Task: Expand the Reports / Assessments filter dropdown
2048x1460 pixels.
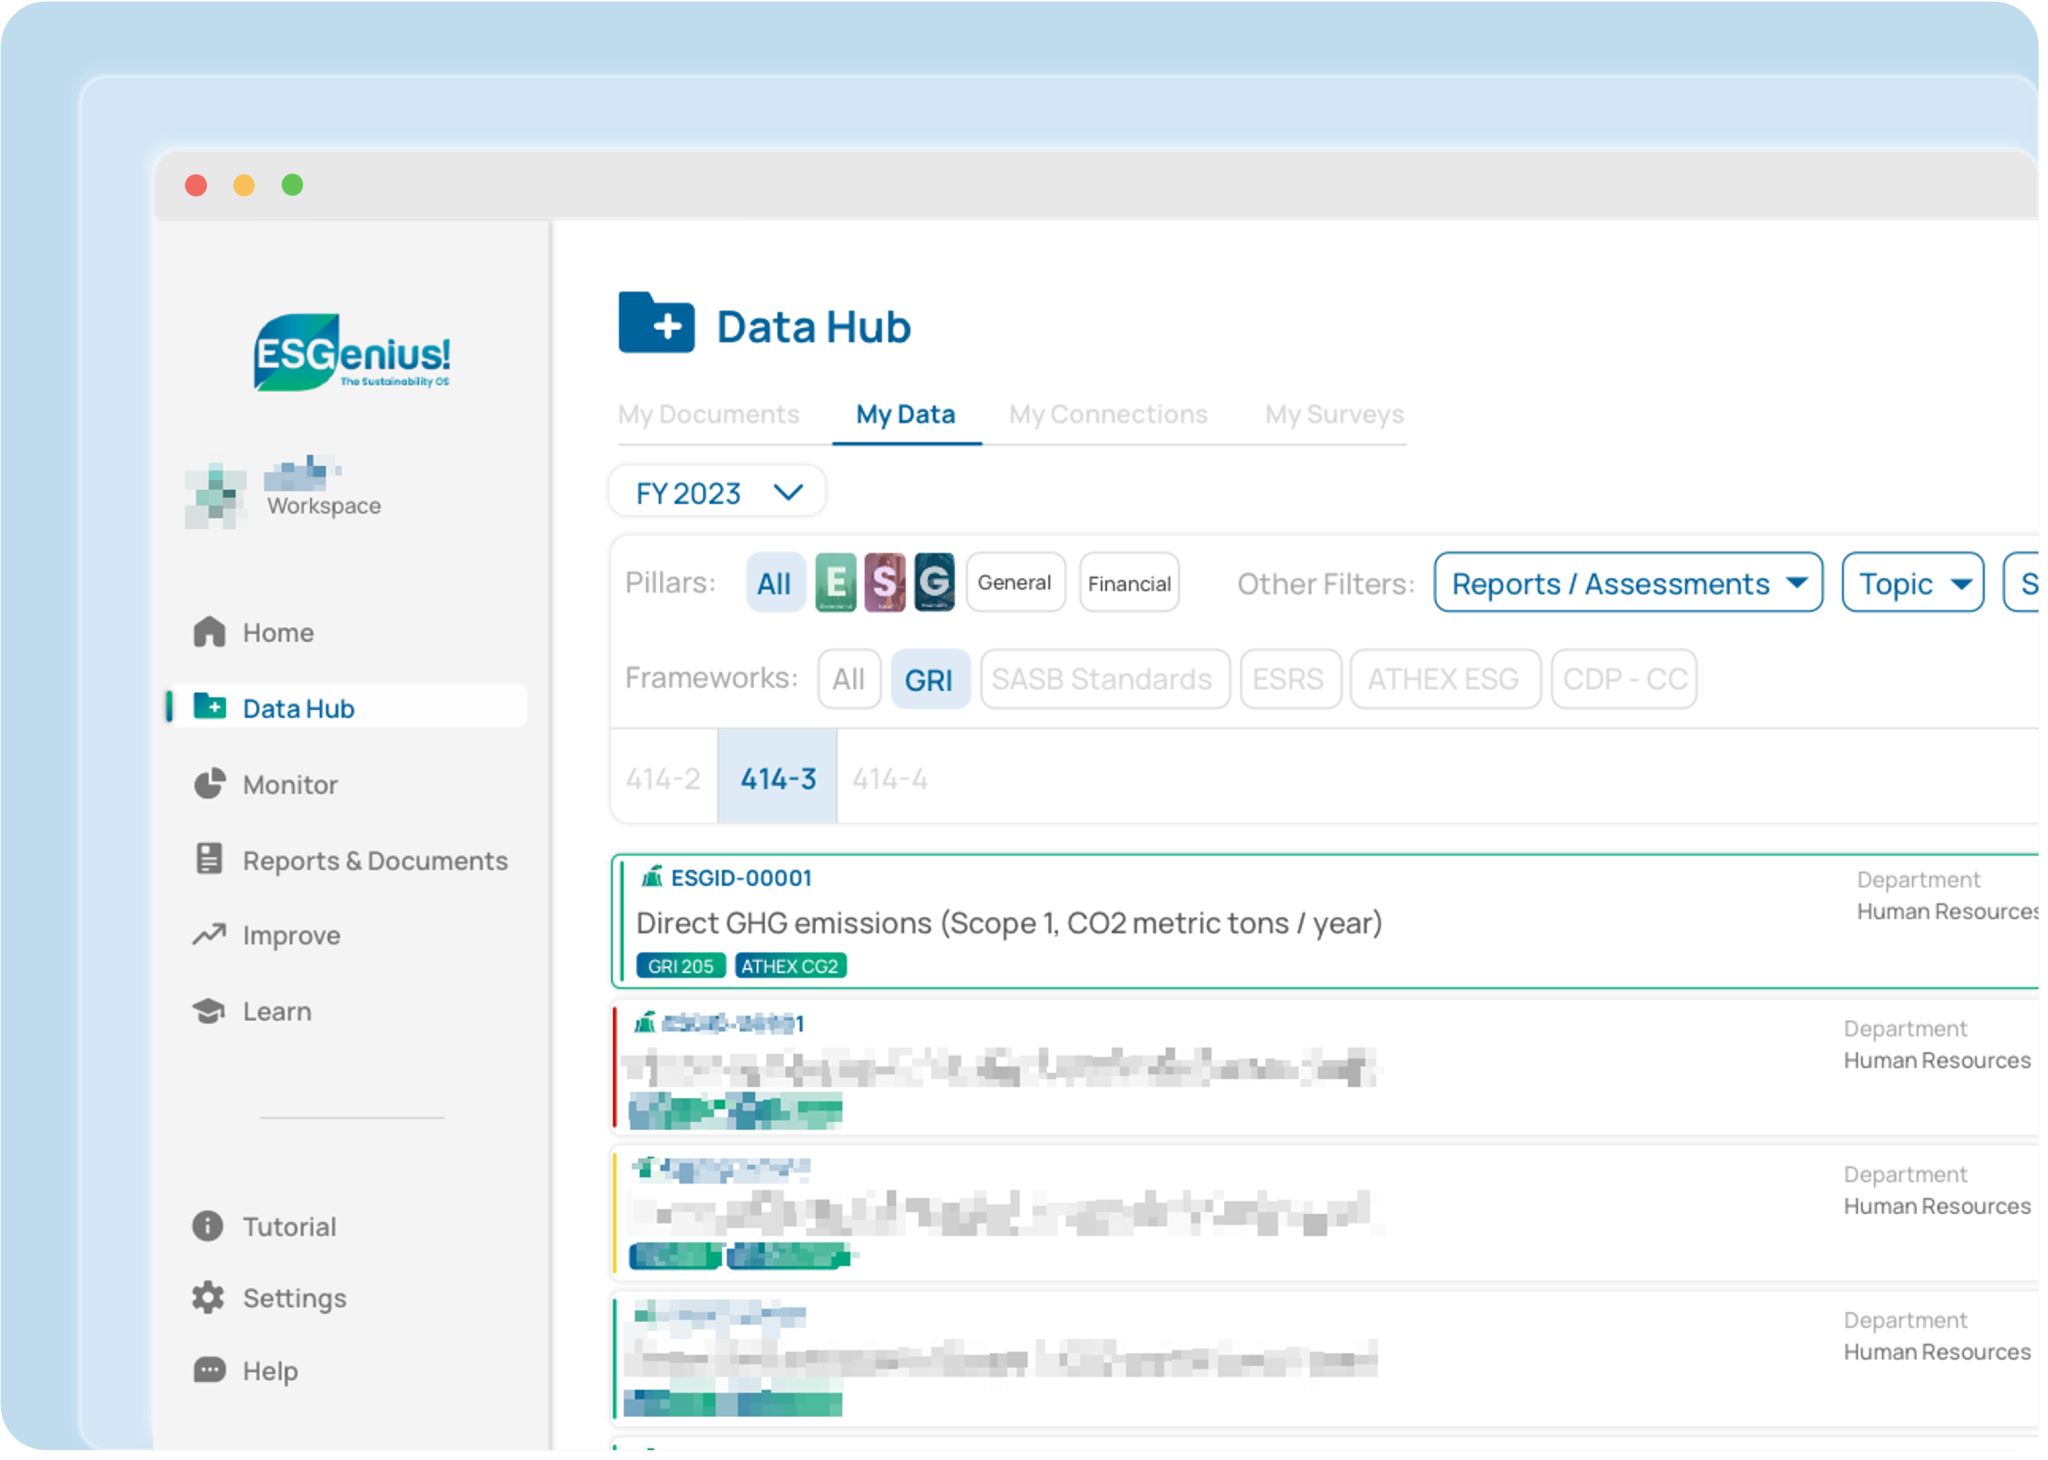Action: (x=1628, y=583)
